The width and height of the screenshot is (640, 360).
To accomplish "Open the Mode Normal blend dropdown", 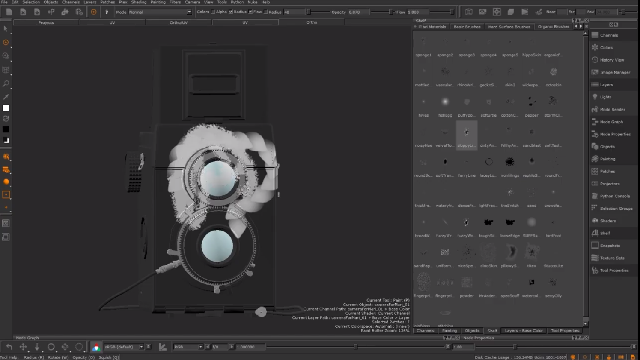I will [x=160, y=12].
